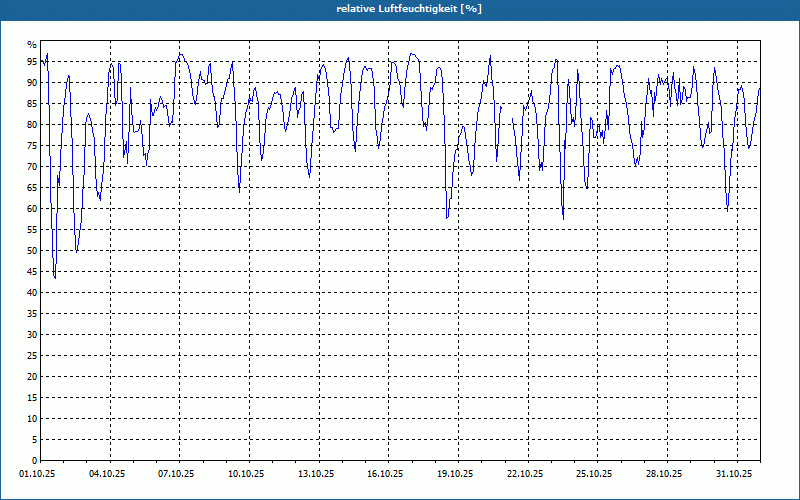
Task: Select the x-axis date label 16.10.25
Action: [385, 474]
